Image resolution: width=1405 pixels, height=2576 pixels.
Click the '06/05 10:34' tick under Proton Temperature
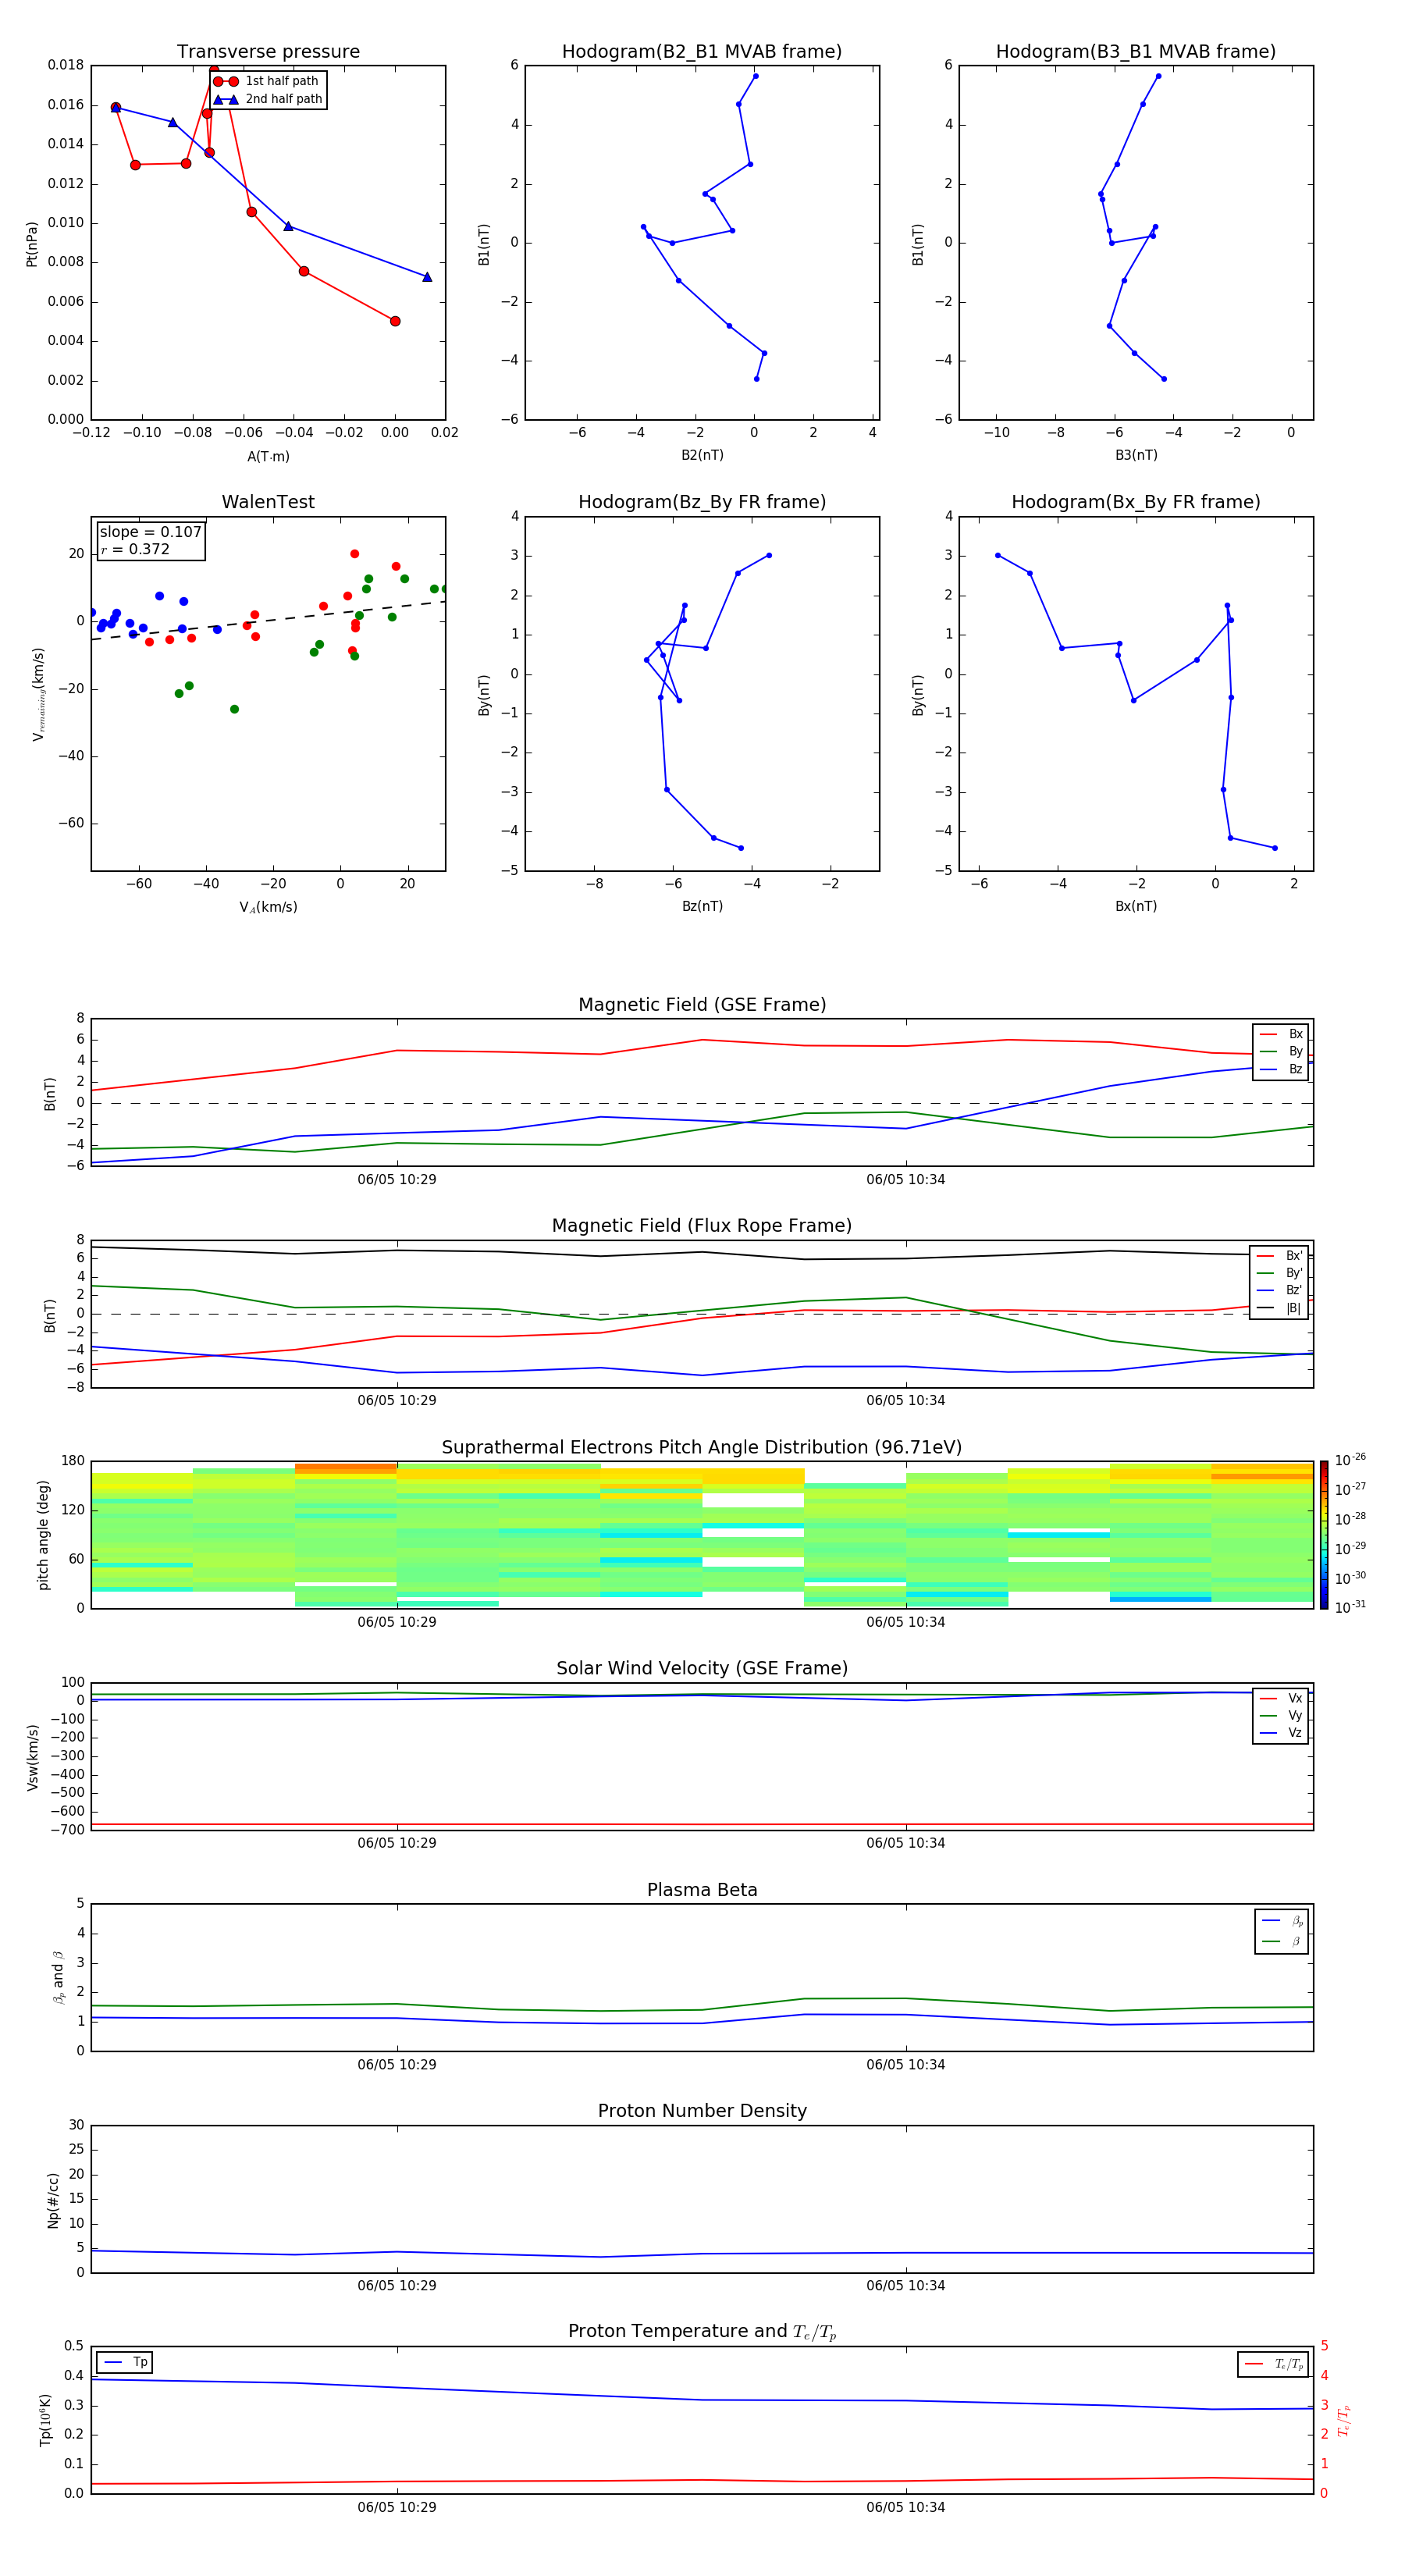click(x=906, y=2507)
